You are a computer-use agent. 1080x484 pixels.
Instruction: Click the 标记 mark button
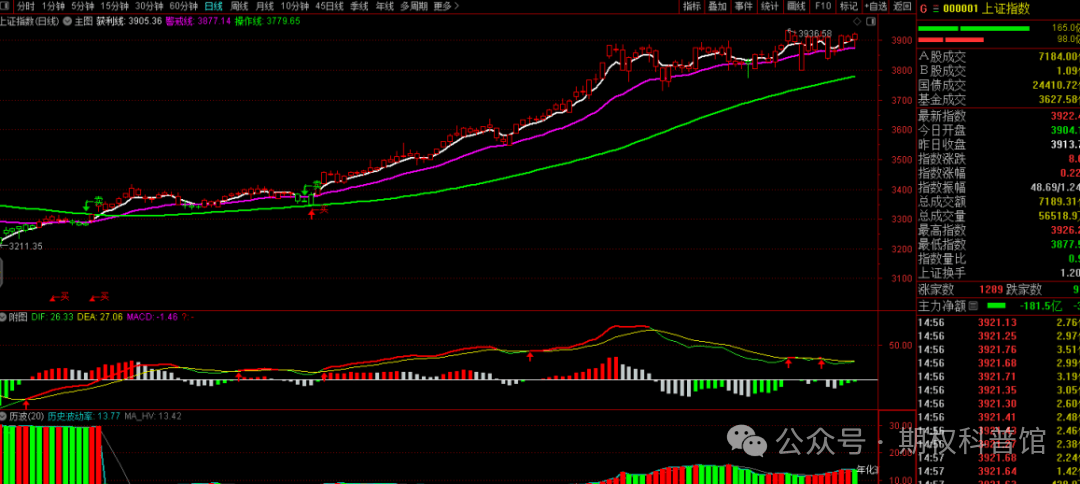(849, 6)
